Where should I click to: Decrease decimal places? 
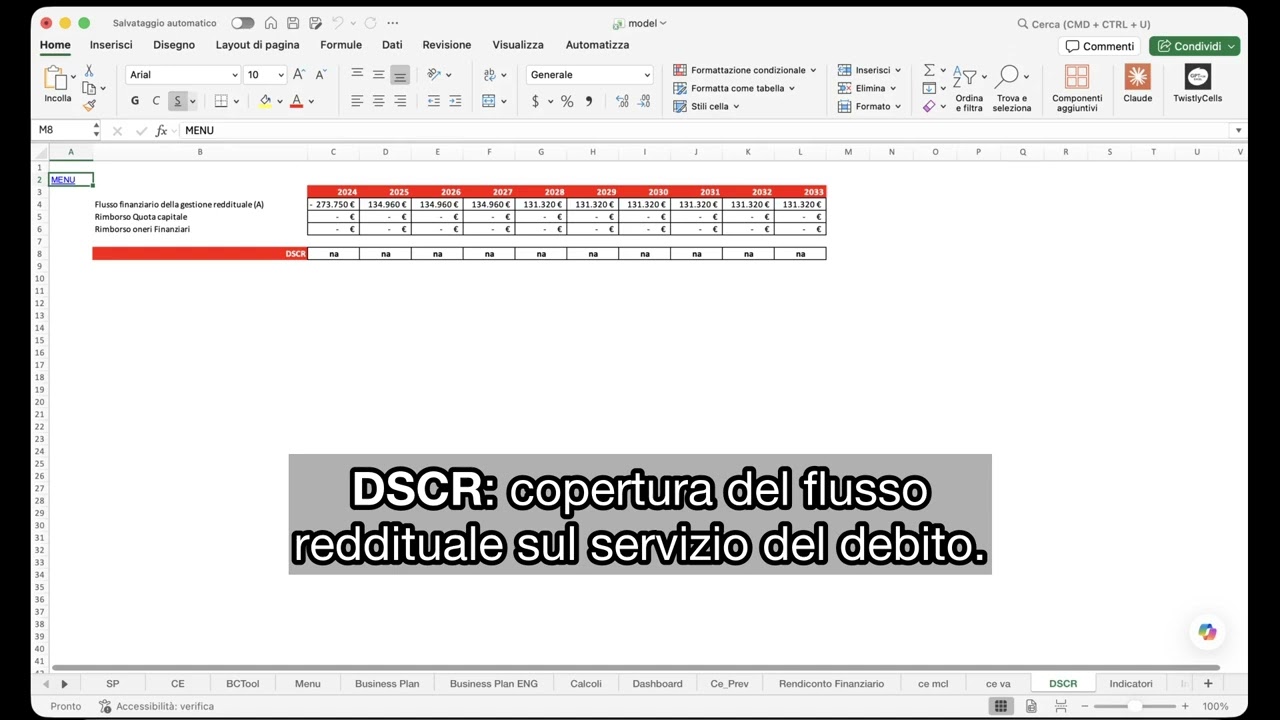(x=645, y=101)
